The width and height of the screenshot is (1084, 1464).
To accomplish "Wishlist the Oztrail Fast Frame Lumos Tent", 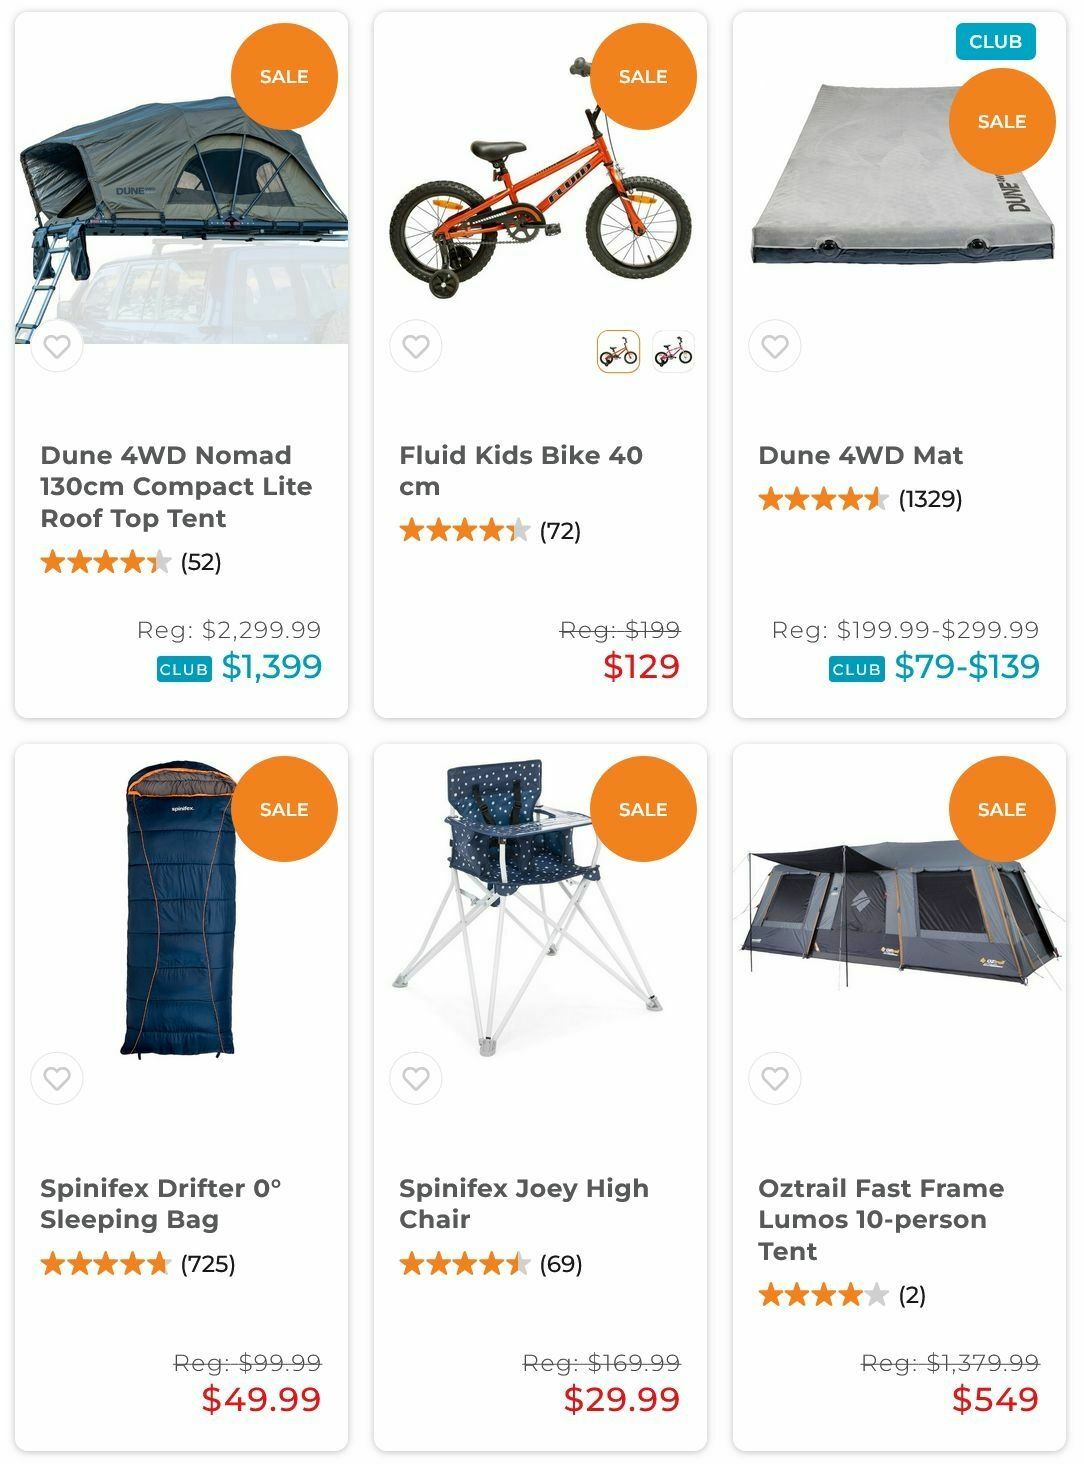I will point(775,1079).
